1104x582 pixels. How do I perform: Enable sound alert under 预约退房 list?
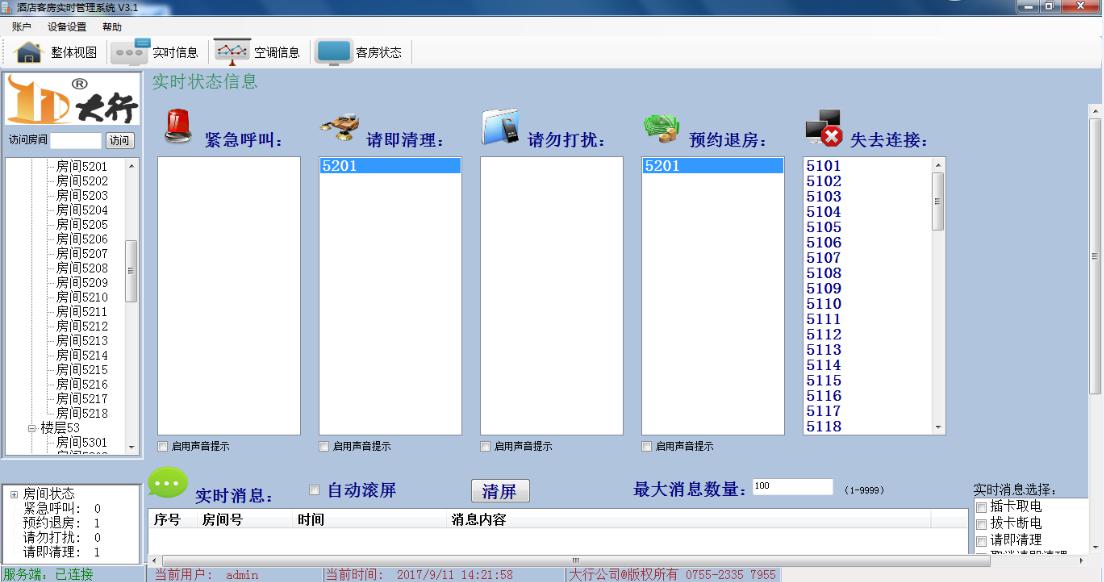pos(646,446)
